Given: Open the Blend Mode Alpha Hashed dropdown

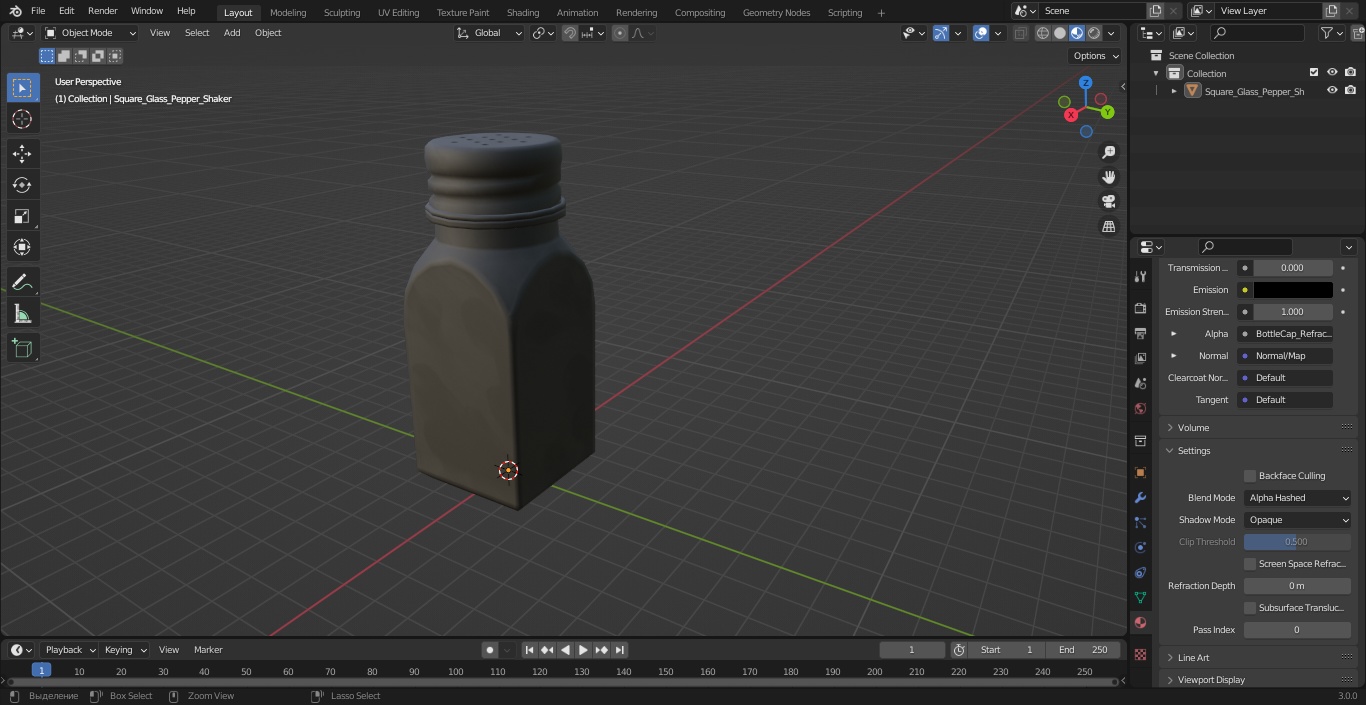Looking at the screenshot, I should [1297, 498].
